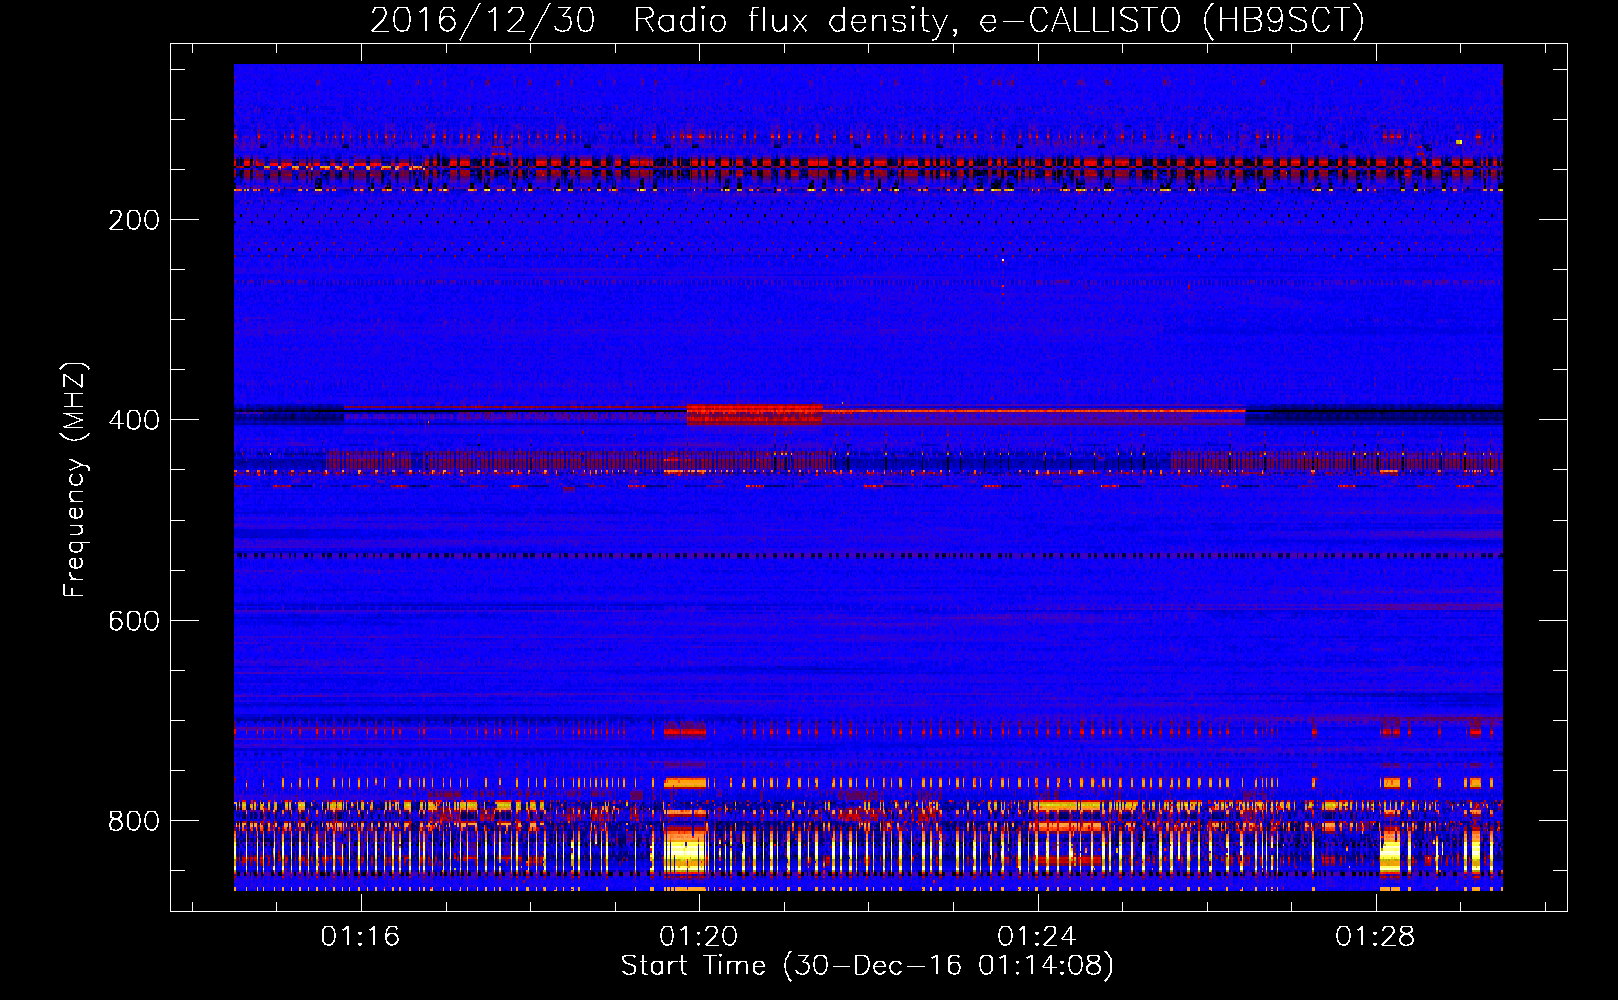Click the 01:20 time tick label
The height and width of the screenshot is (1000, 1618).
(698, 936)
